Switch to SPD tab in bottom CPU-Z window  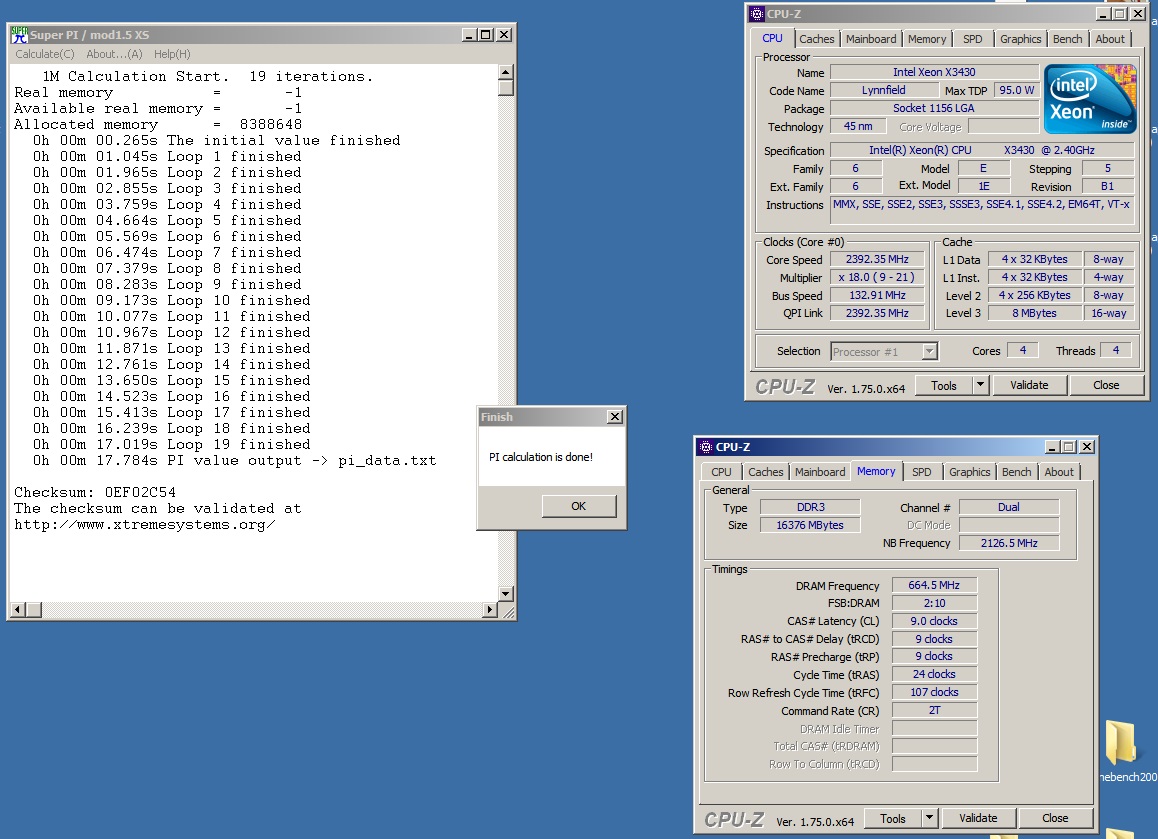922,472
